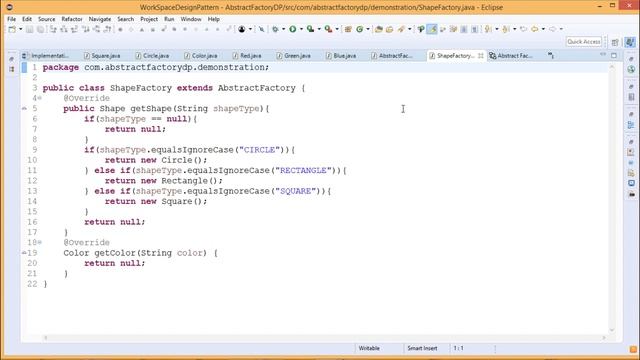Open dropdown beside Forward navigation arrow
Image resolution: width=640 pixels, height=360 pixels.
(x=561, y=29)
